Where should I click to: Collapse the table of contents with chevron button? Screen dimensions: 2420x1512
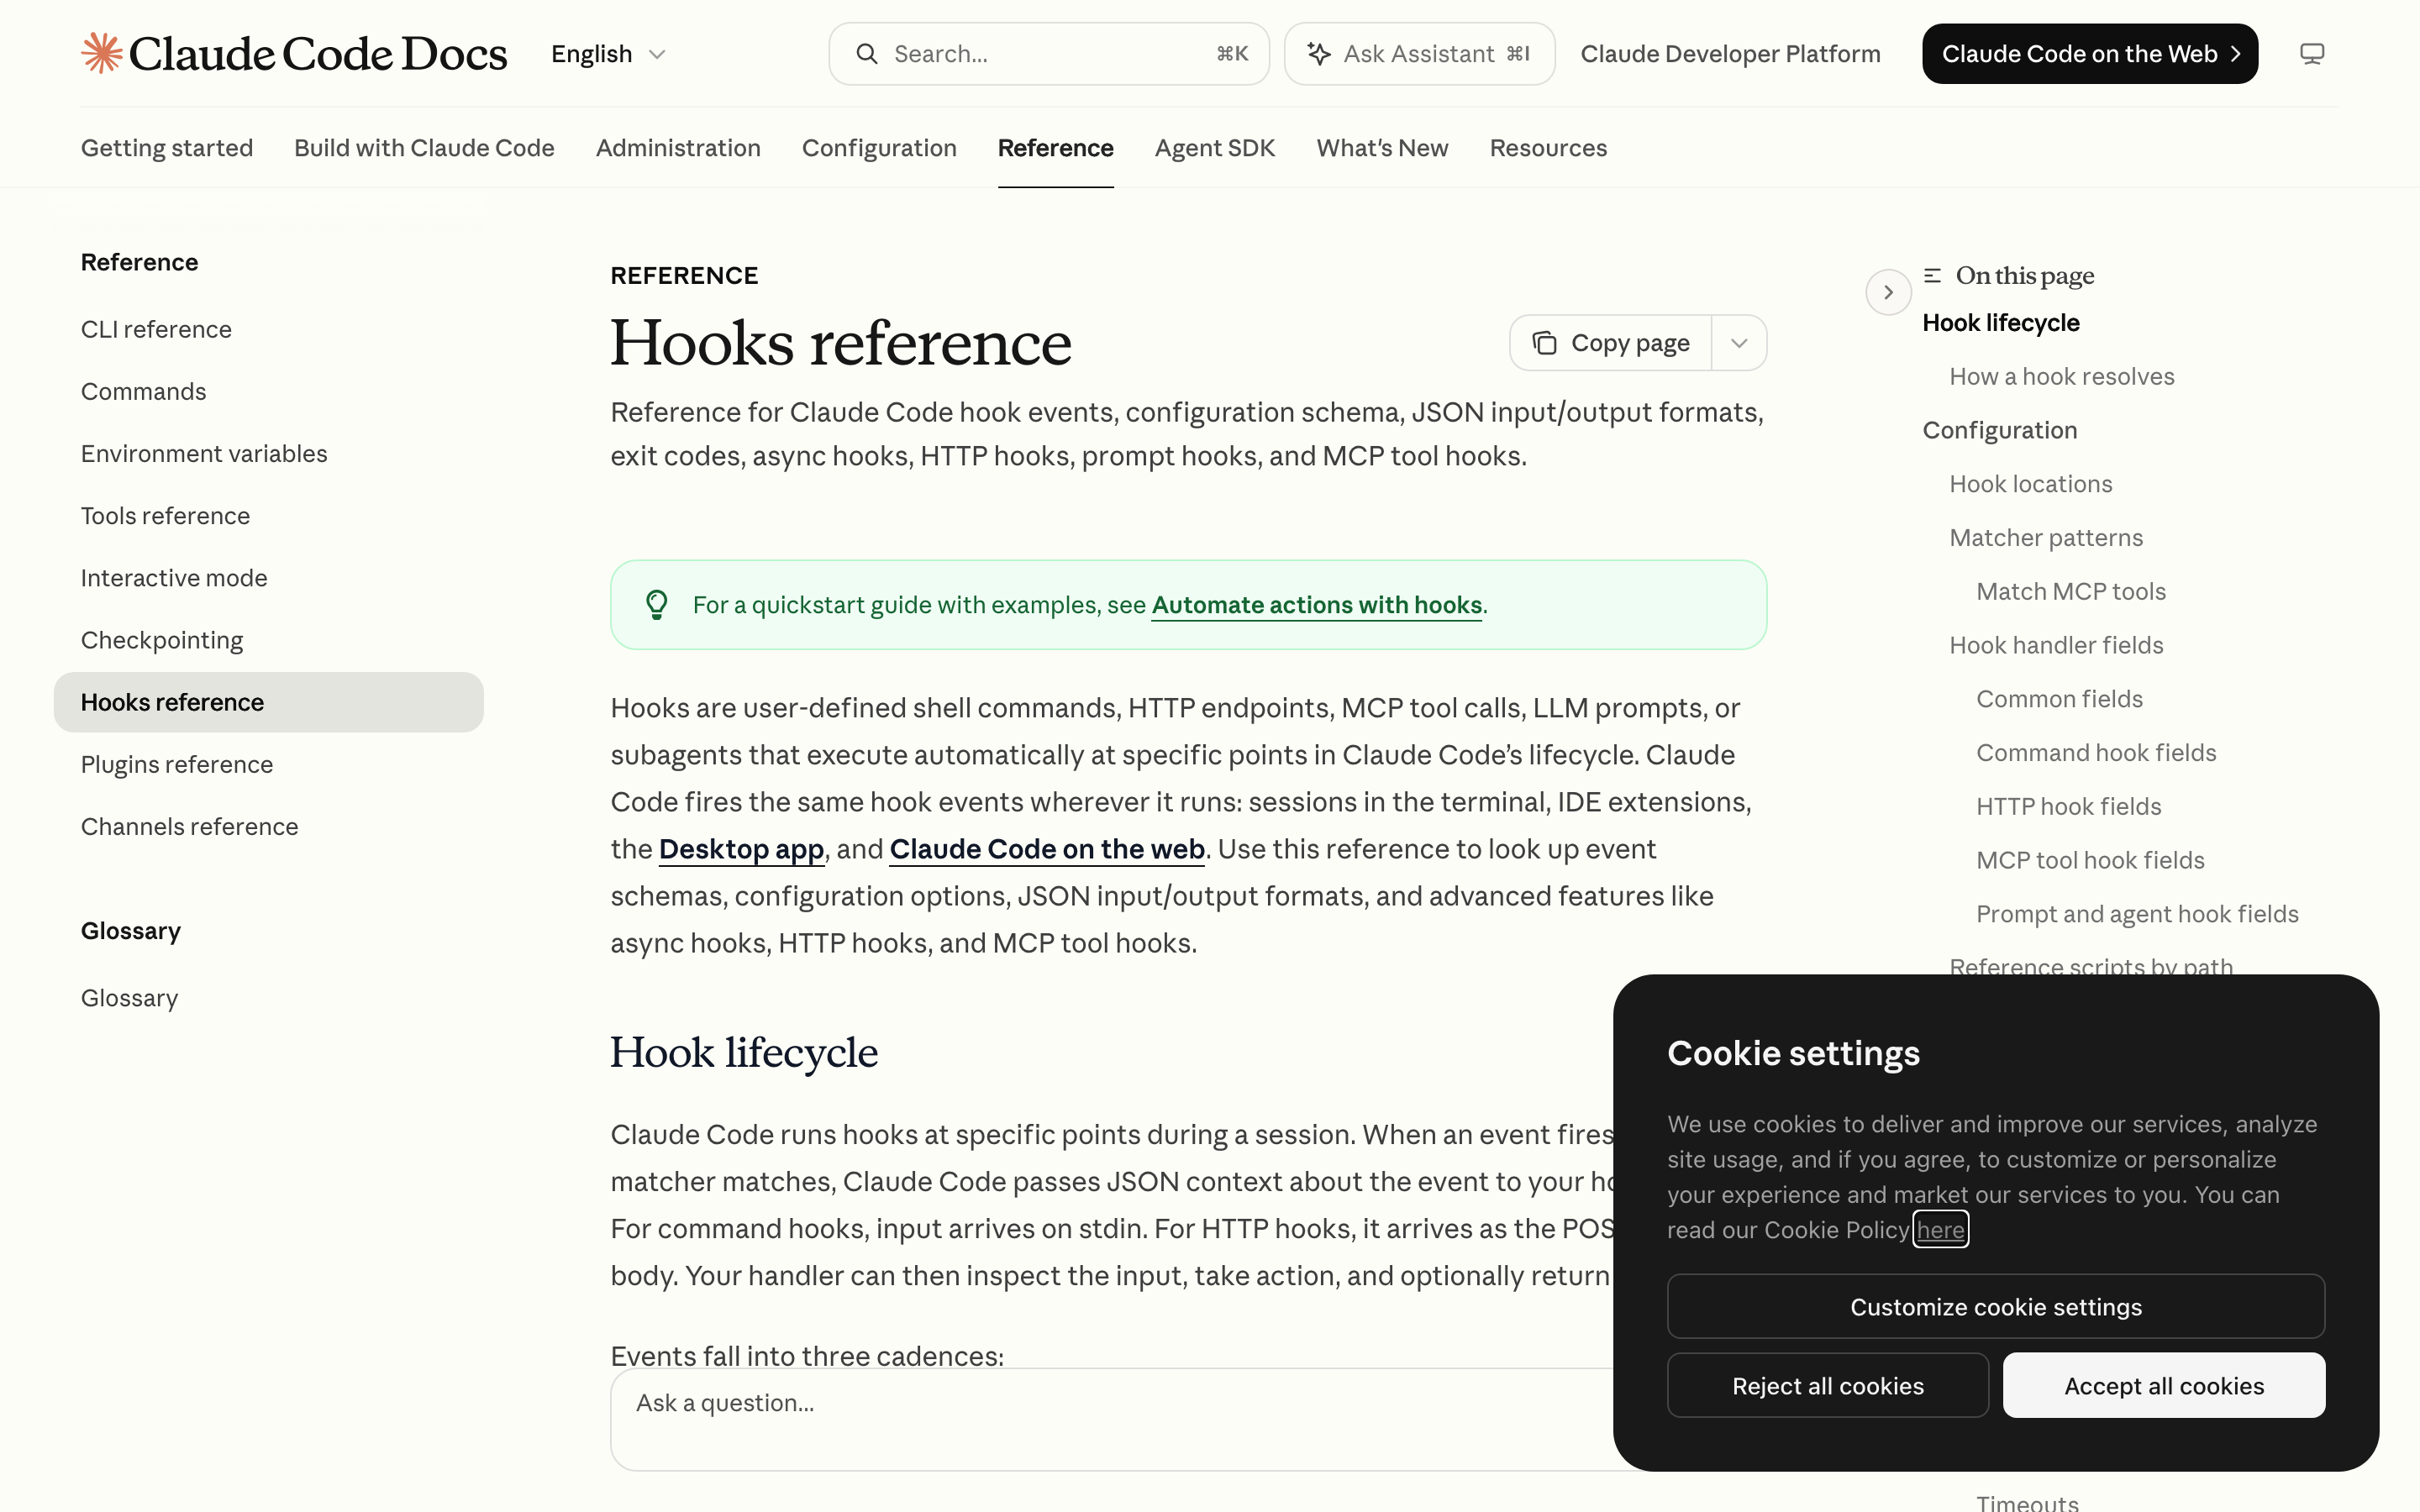pyautogui.click(x=1888, y=292)
